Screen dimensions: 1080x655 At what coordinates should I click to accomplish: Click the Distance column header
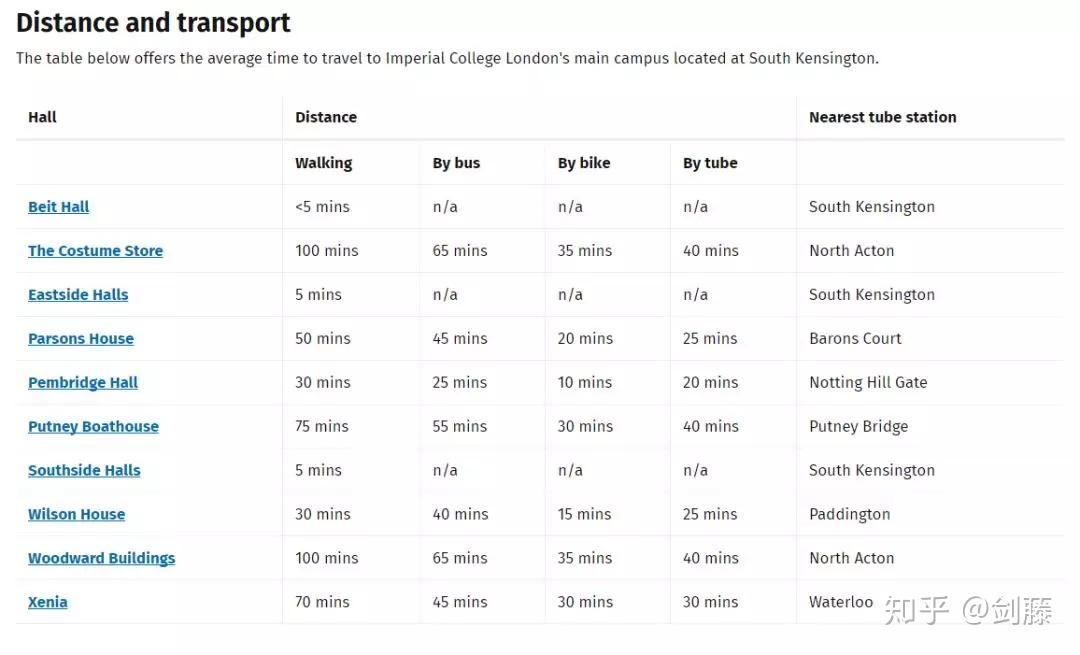[x=326, y=117]
